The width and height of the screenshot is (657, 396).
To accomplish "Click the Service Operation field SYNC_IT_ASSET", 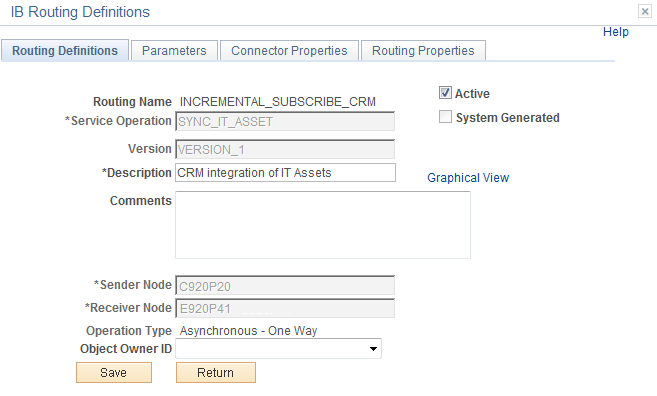I will pos(285,122).
